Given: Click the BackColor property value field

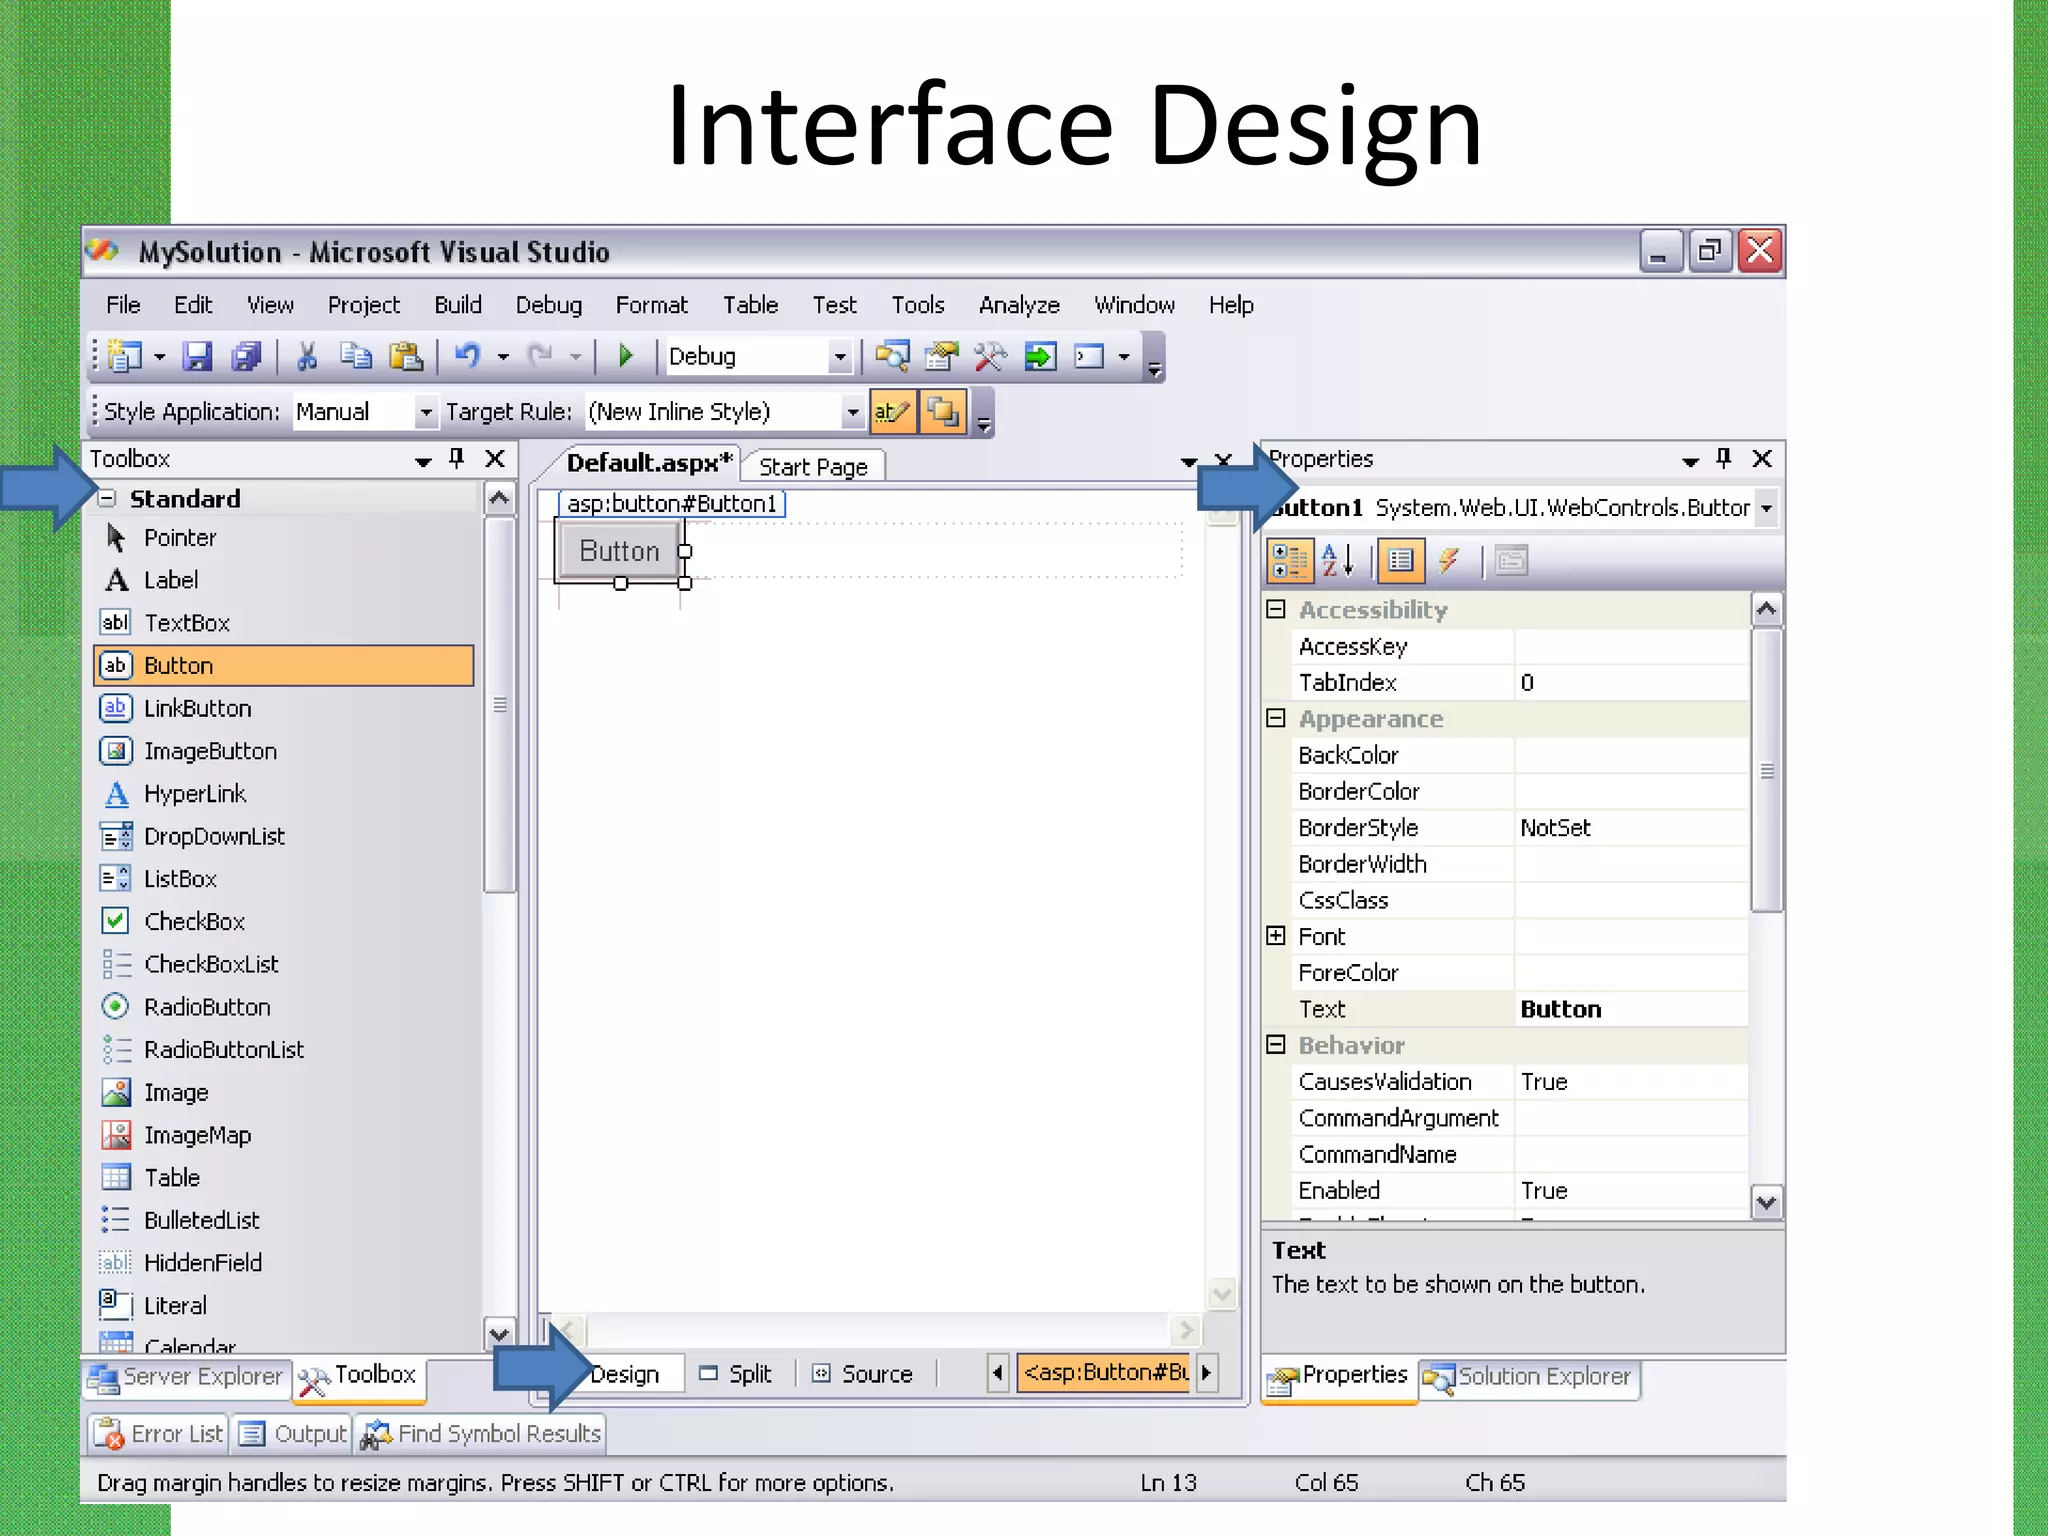Looking at the screenshot, I should click(x=1631, y=755).
